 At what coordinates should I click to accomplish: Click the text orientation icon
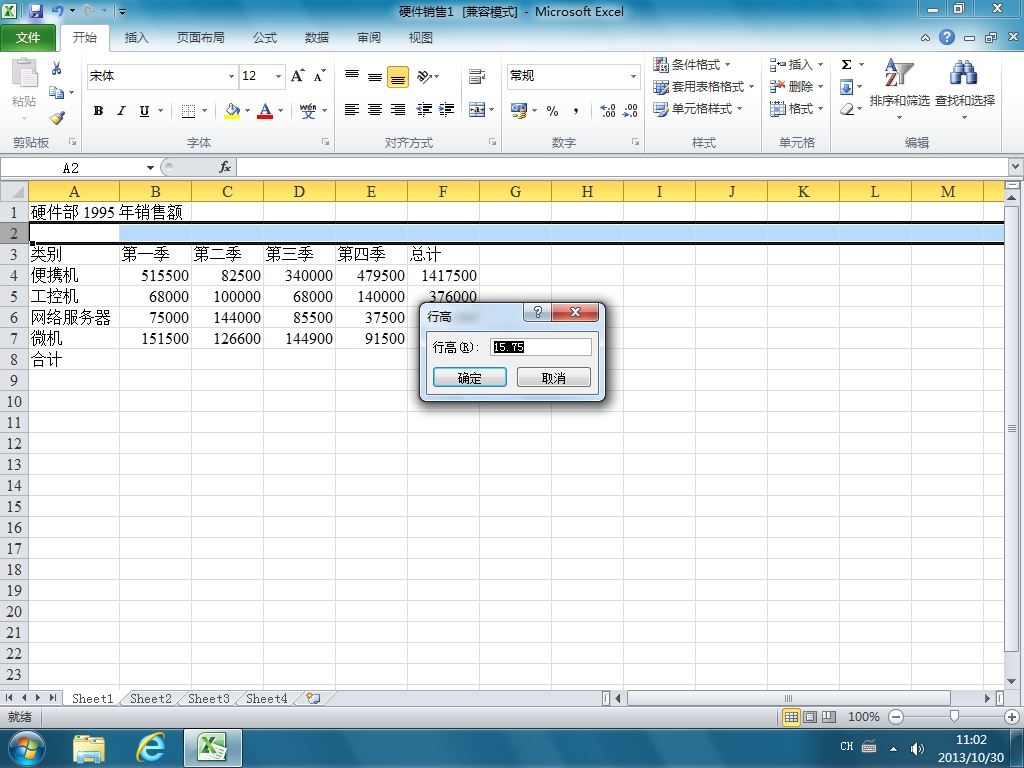click(424, 76)
